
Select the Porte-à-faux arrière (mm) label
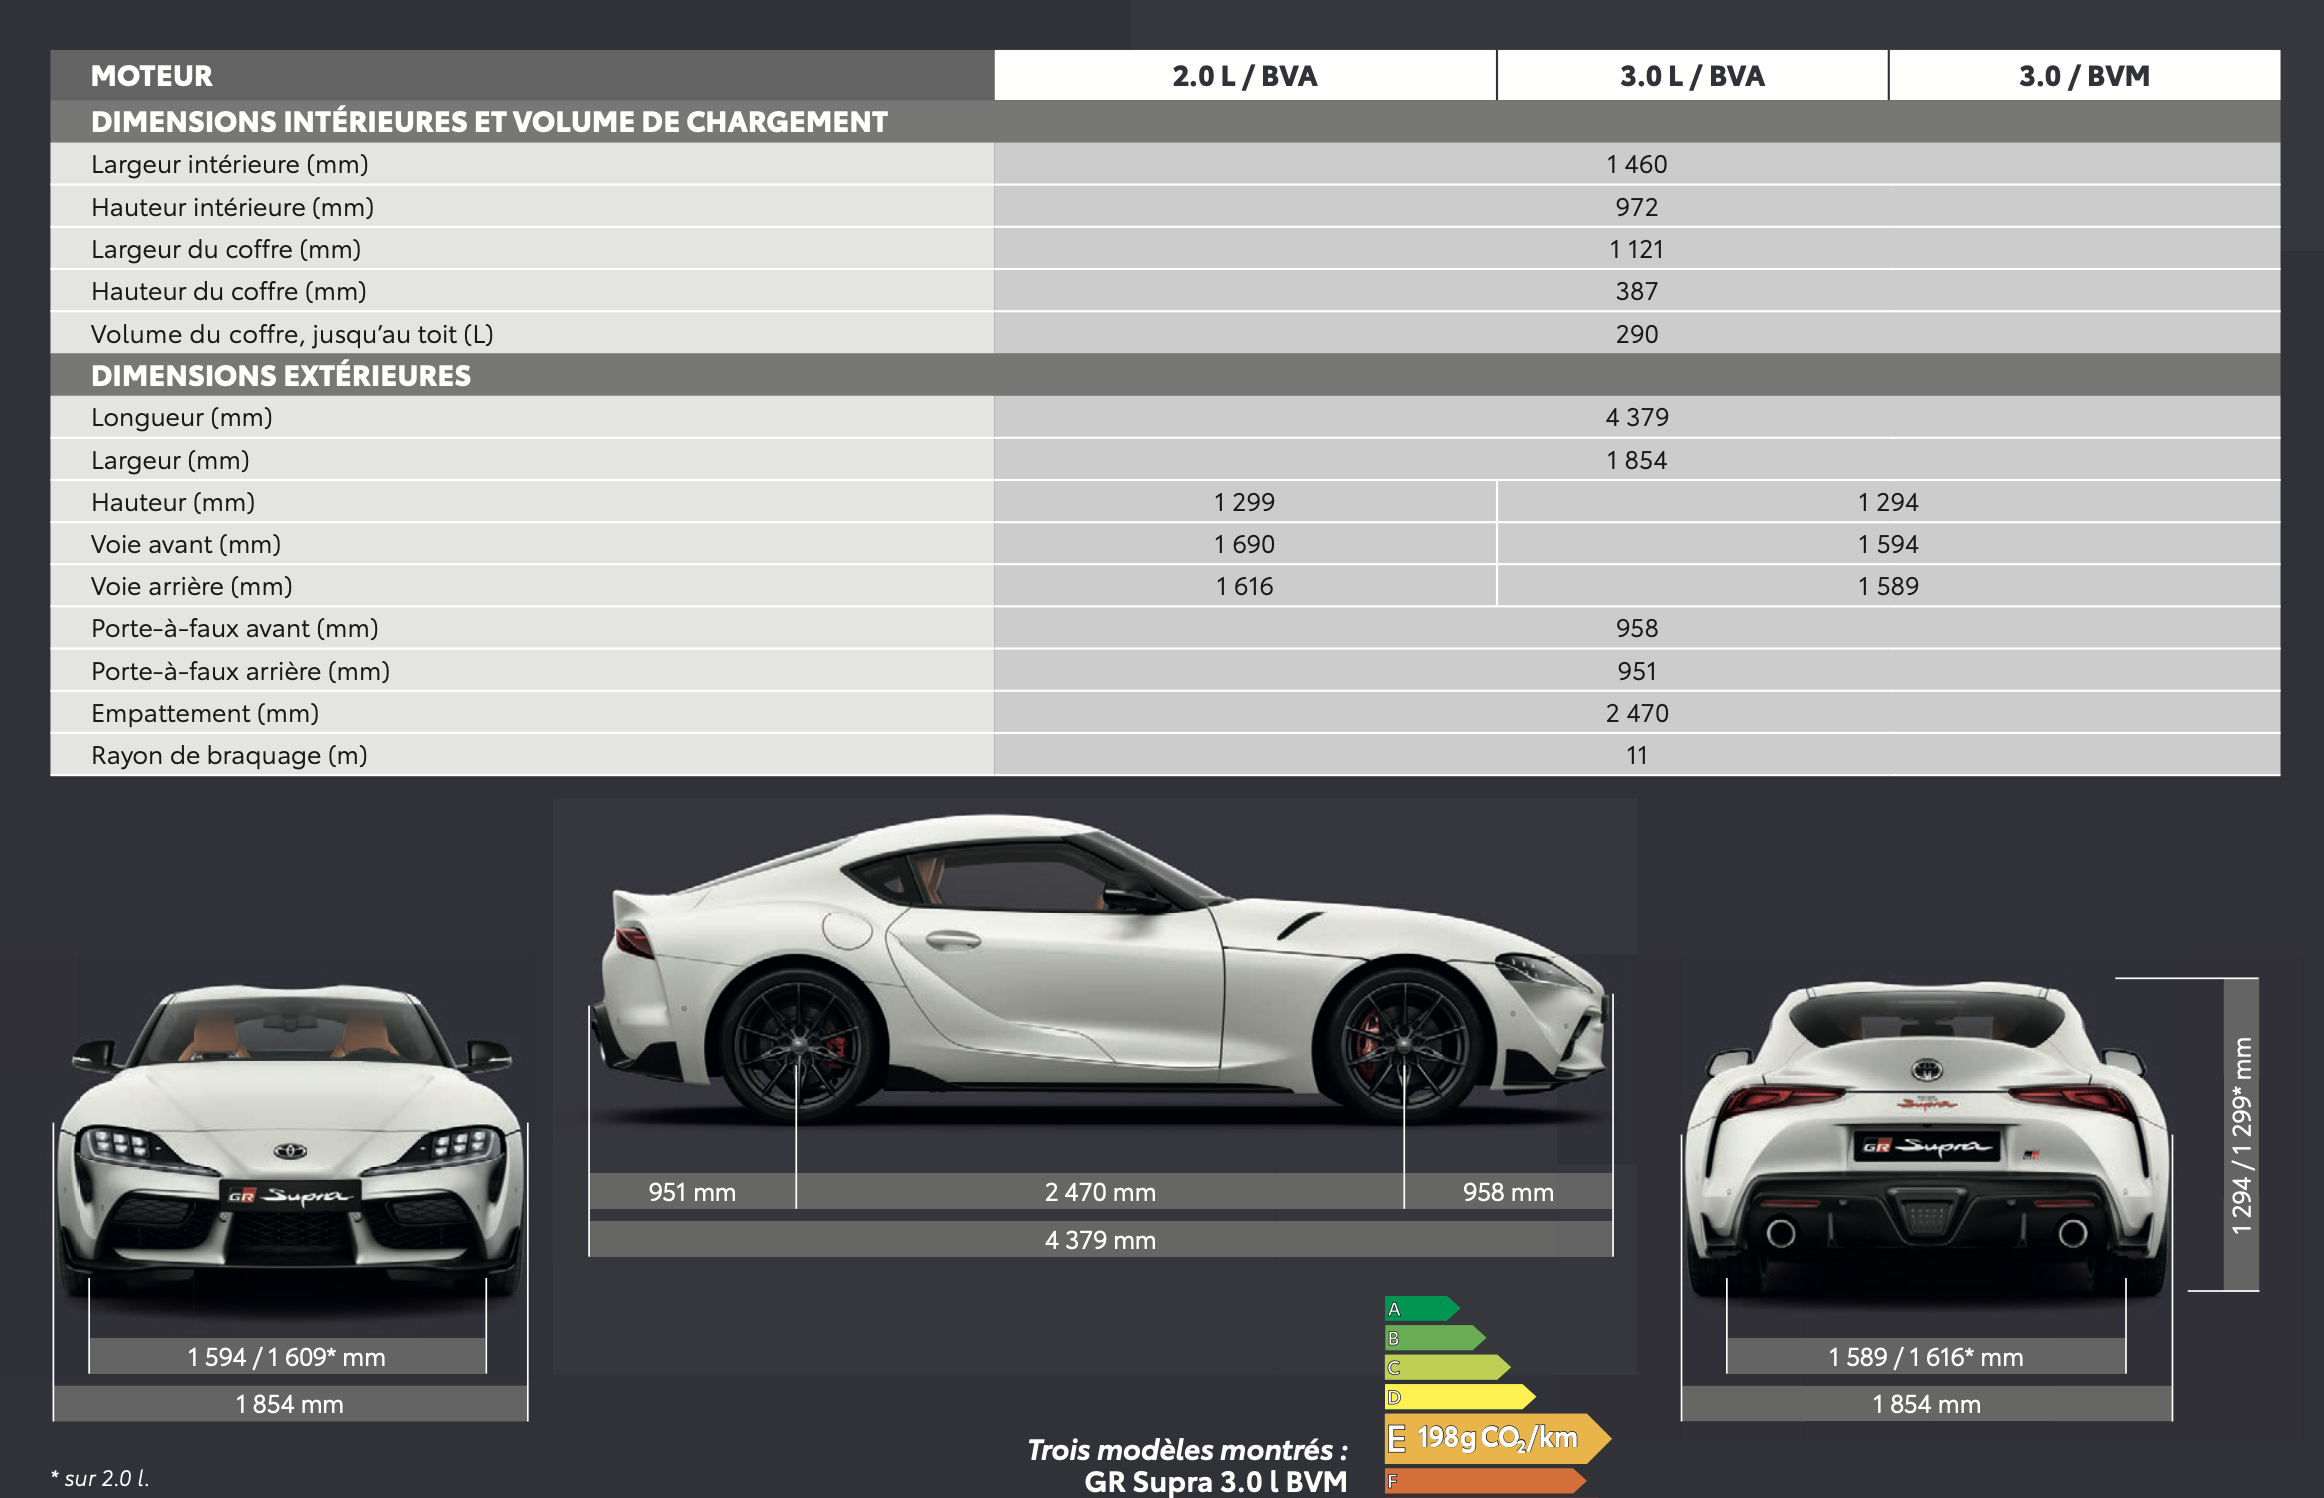[x=241, y=671]
